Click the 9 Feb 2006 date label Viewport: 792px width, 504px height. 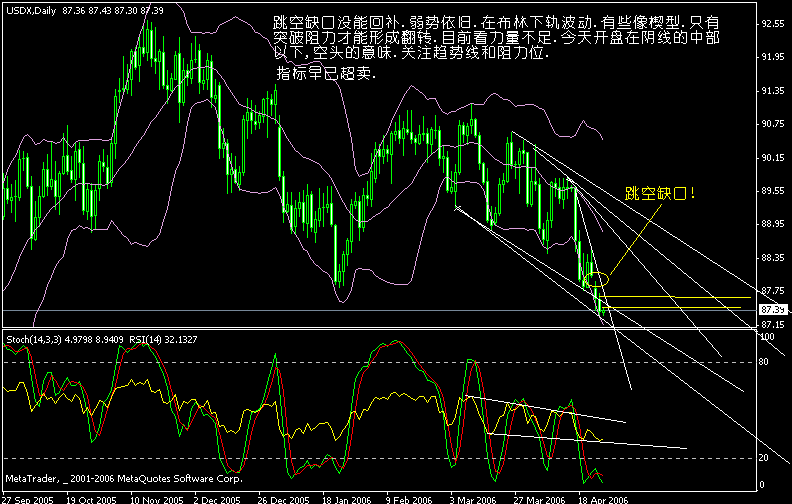(x=409, y=500)
